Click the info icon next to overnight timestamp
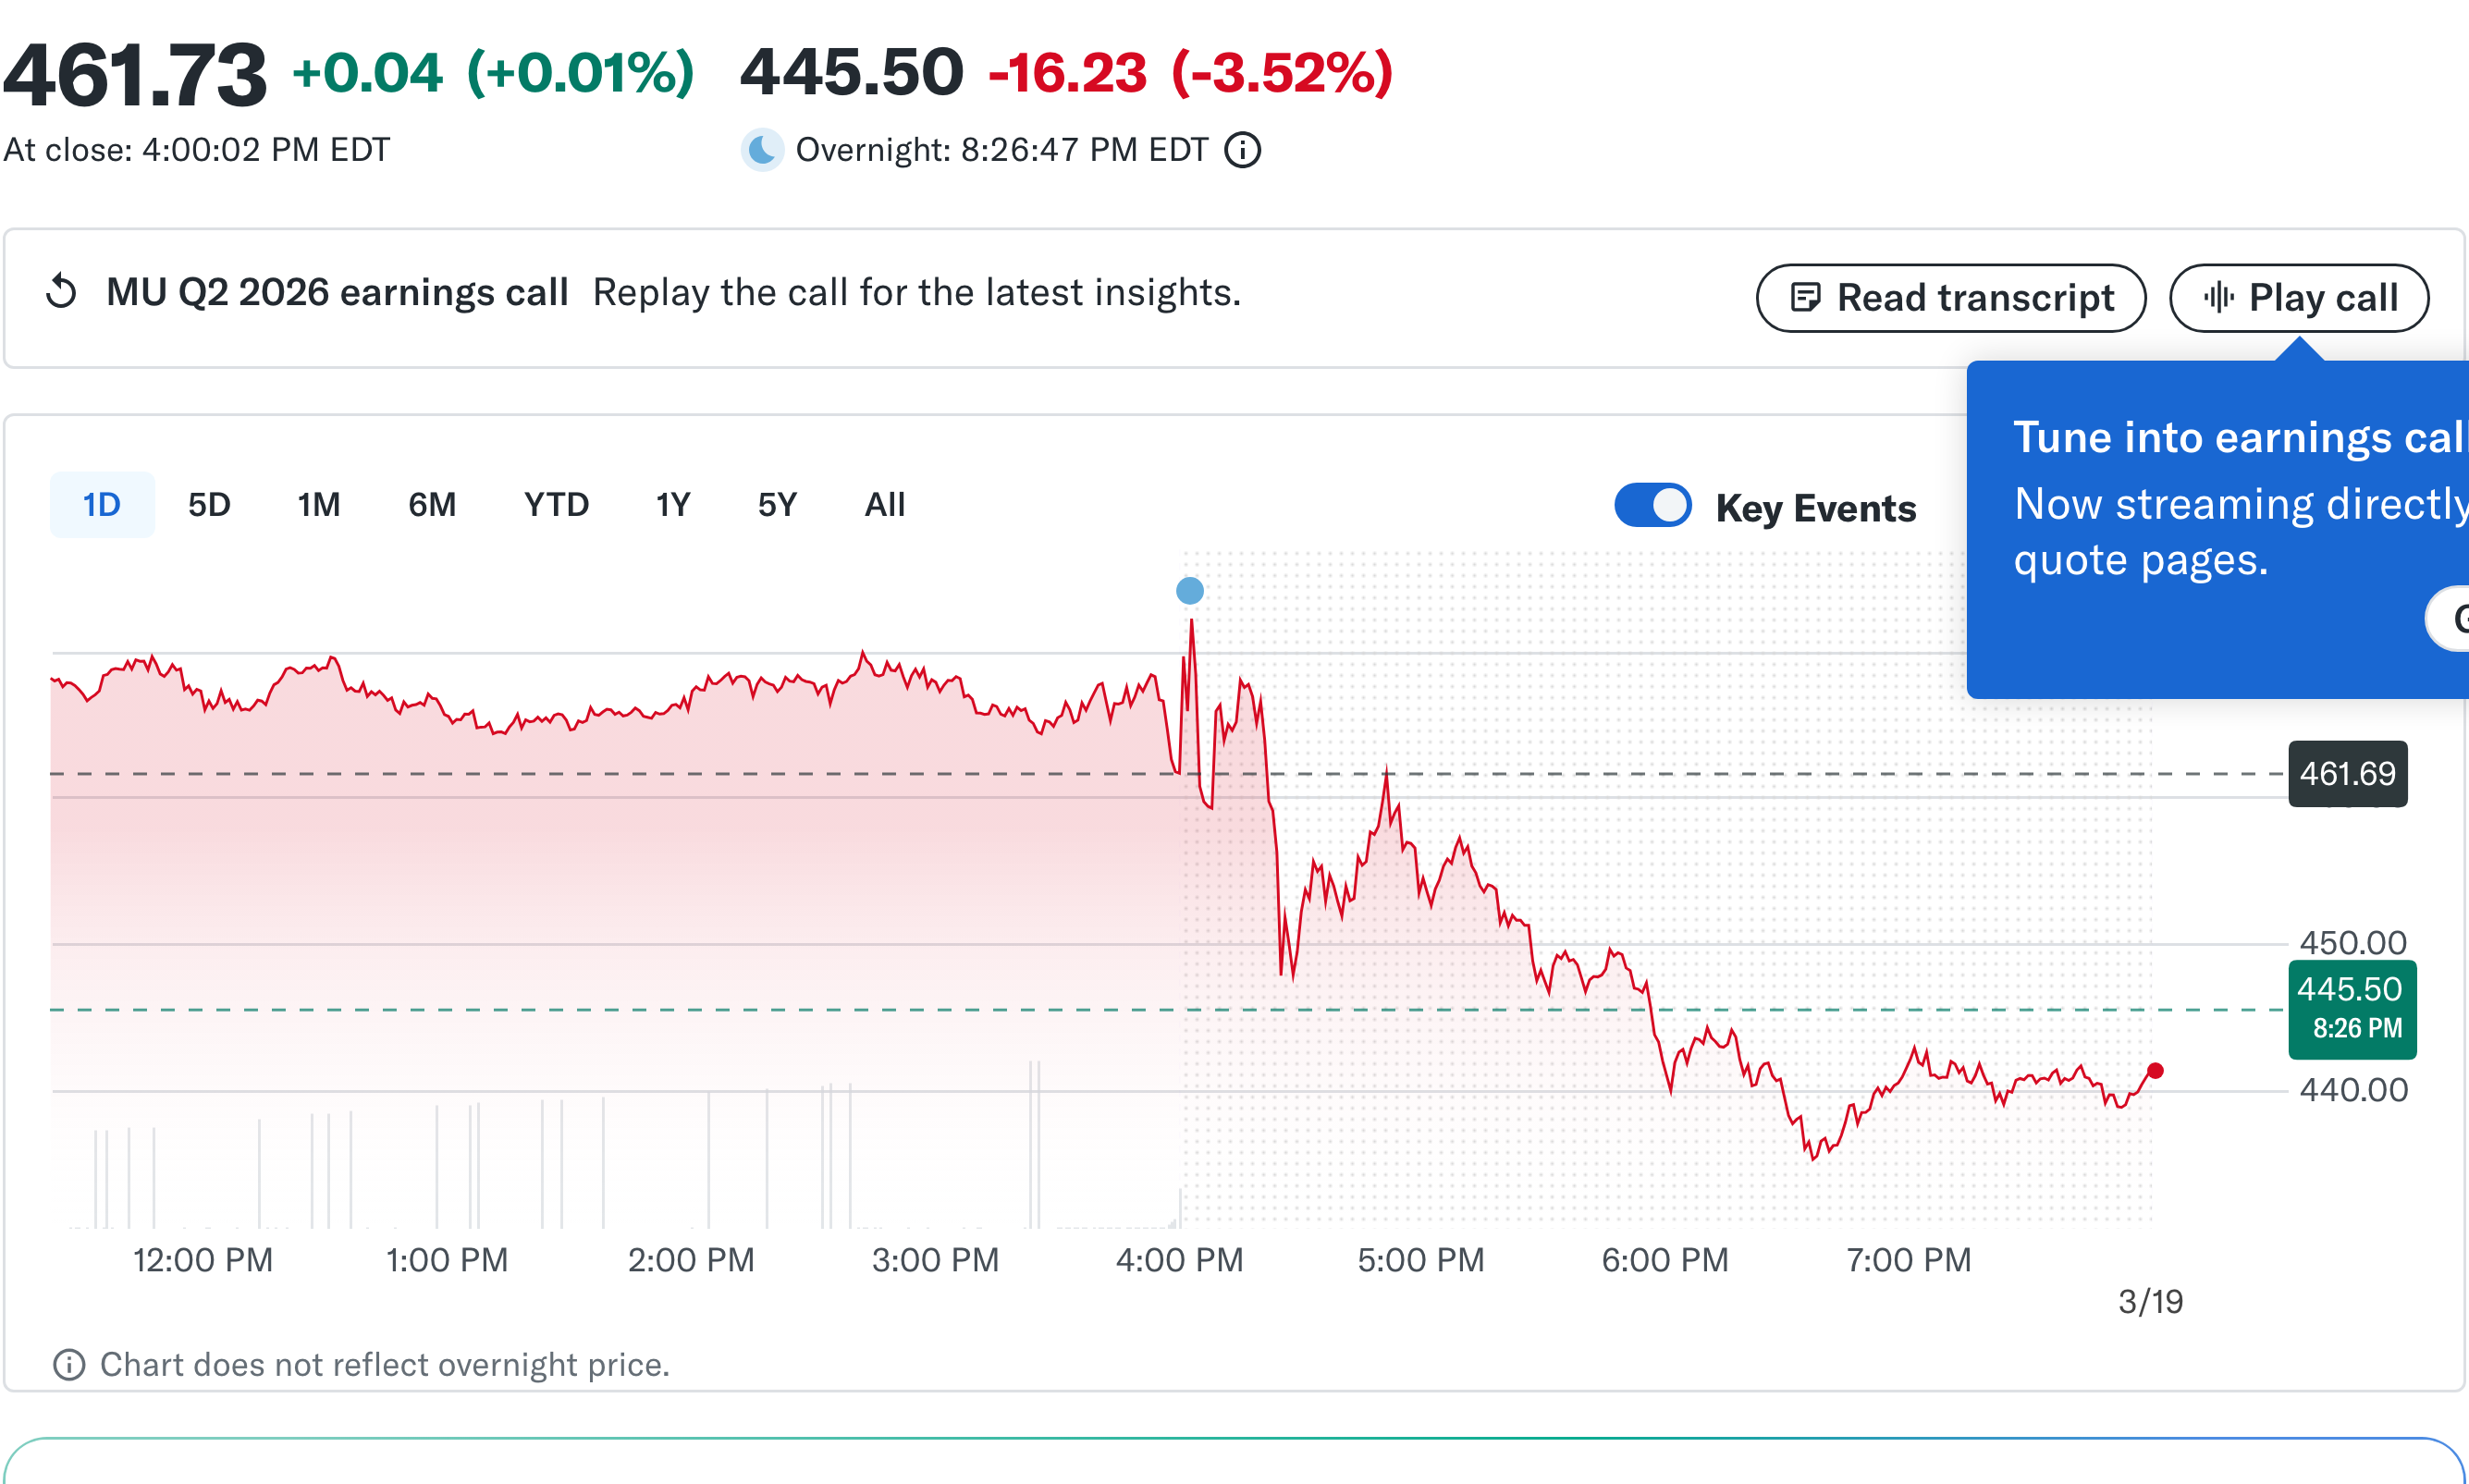This screenshot has height=1484, width=2469. point(1242,150)
